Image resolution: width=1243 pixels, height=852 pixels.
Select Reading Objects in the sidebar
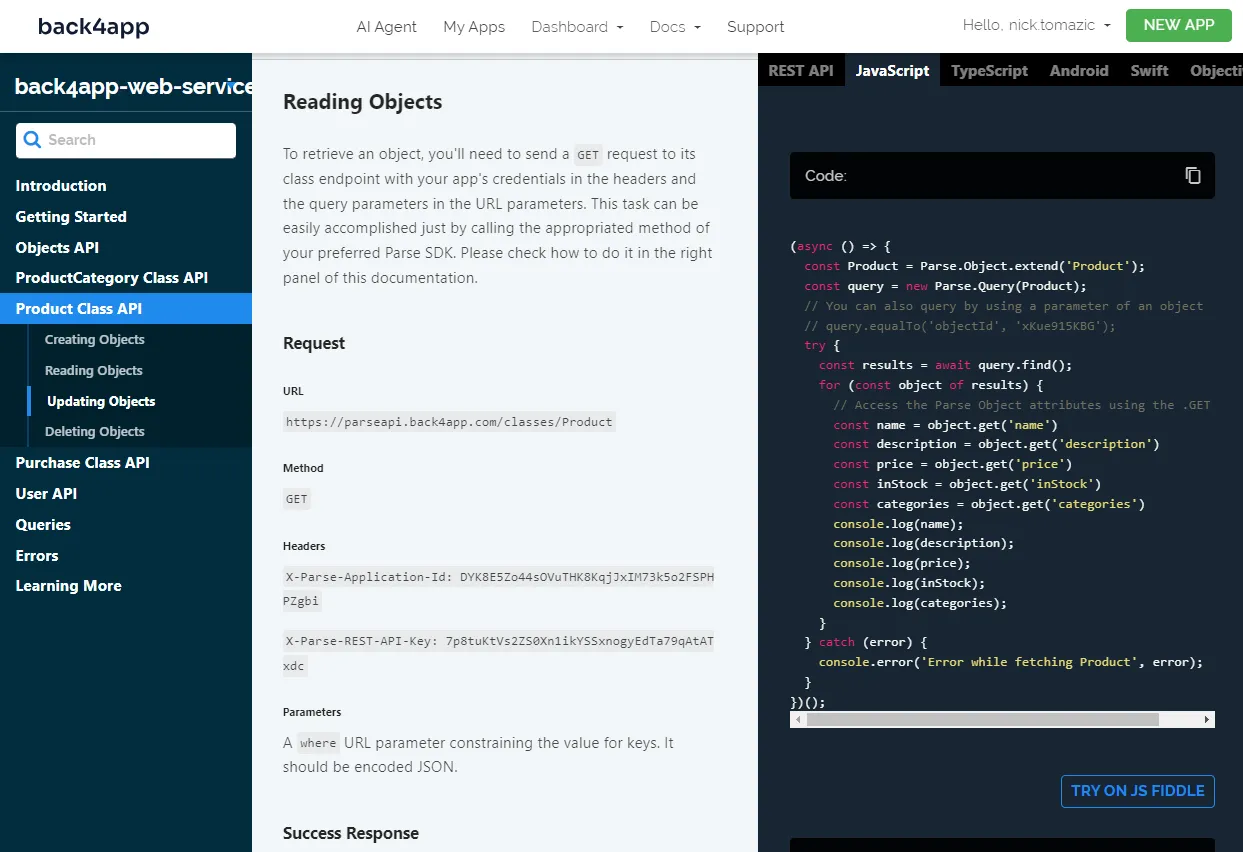tap(94, 370)
